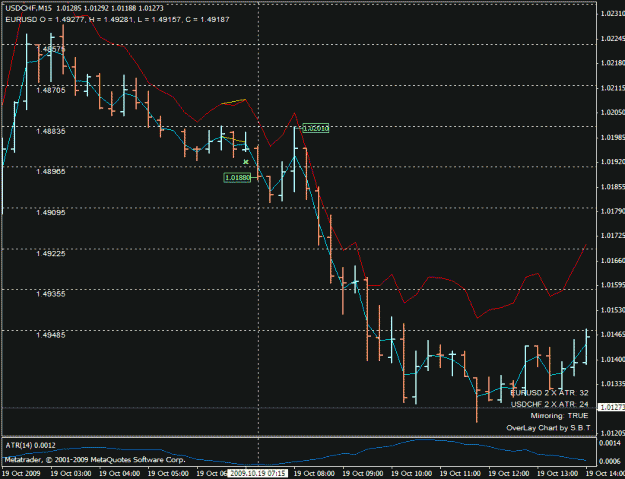Click the 1.02115 price on right axis
The height and width of the screenshot is (479, 625).
point(613,88)
